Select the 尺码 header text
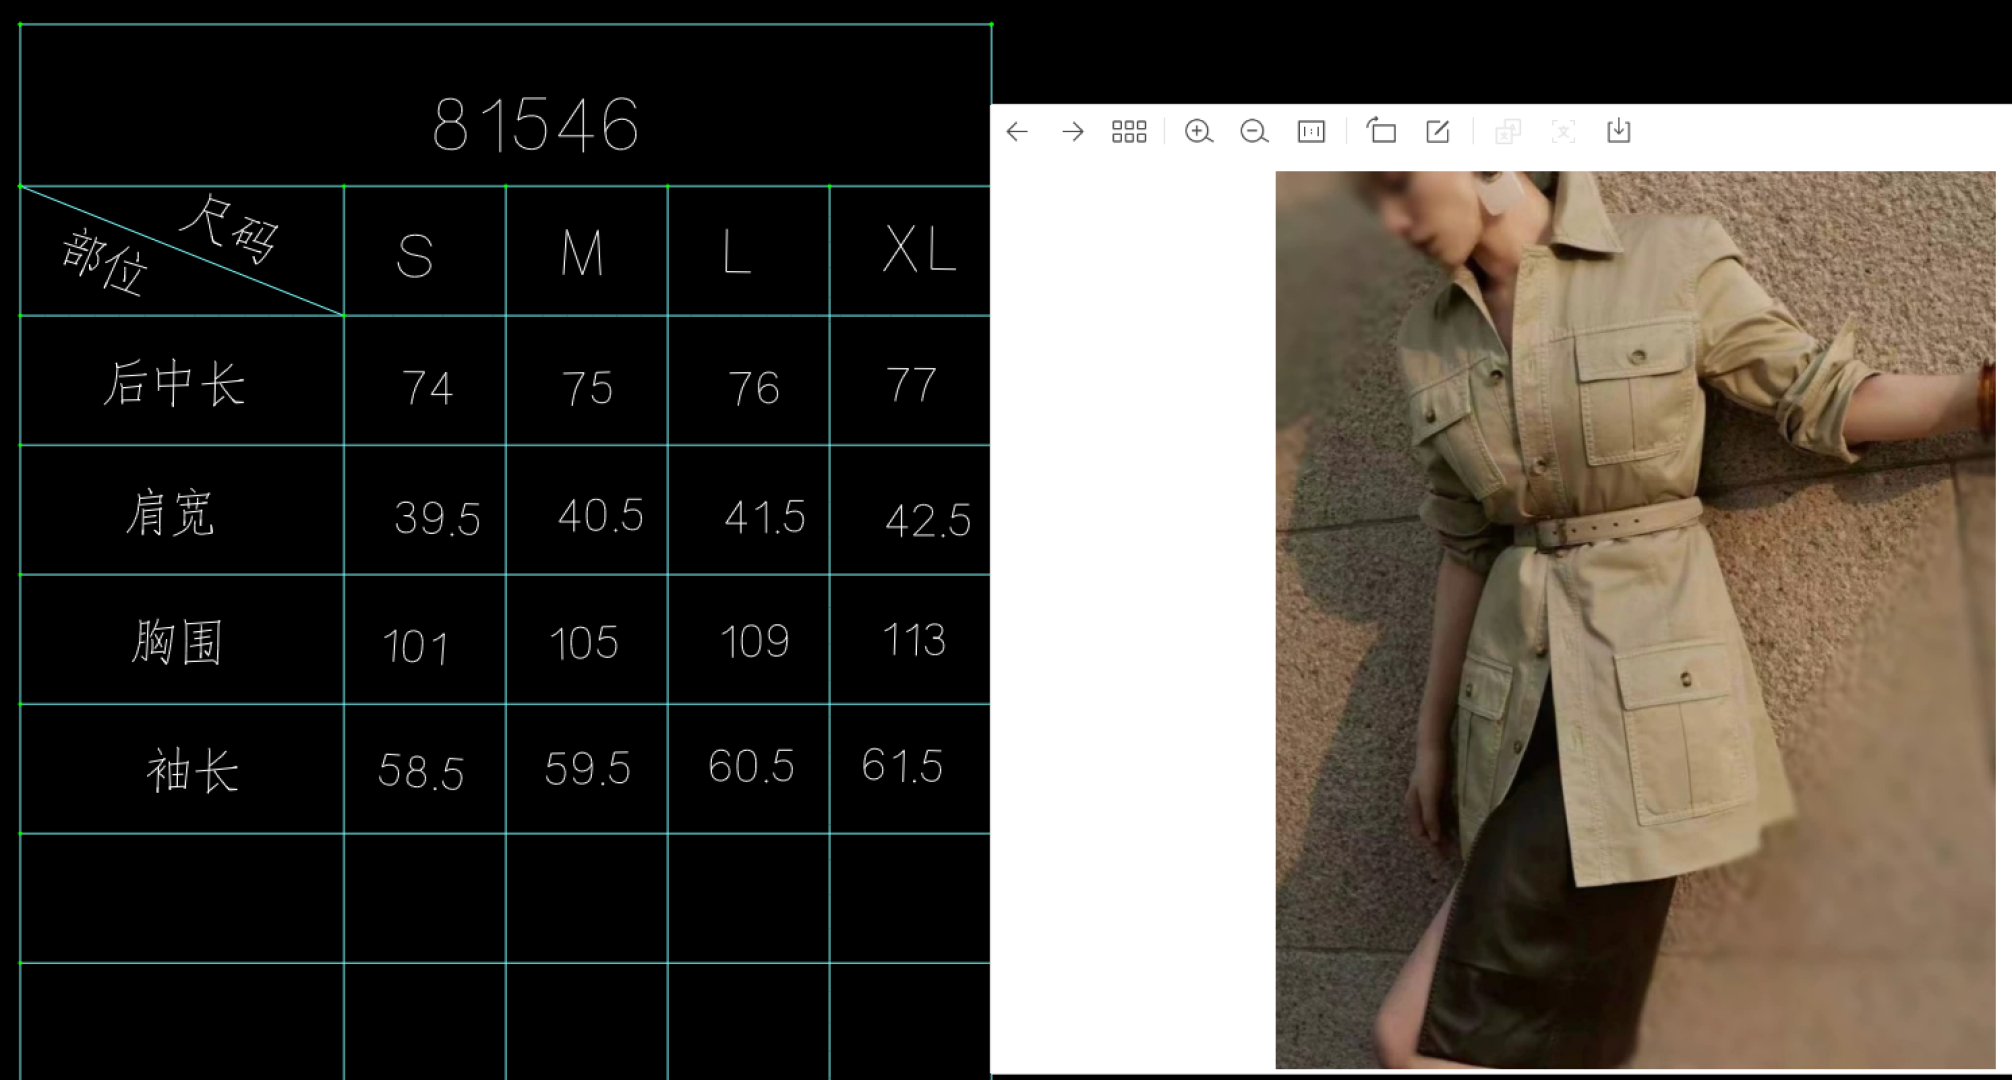 click(x=230, y=230)
